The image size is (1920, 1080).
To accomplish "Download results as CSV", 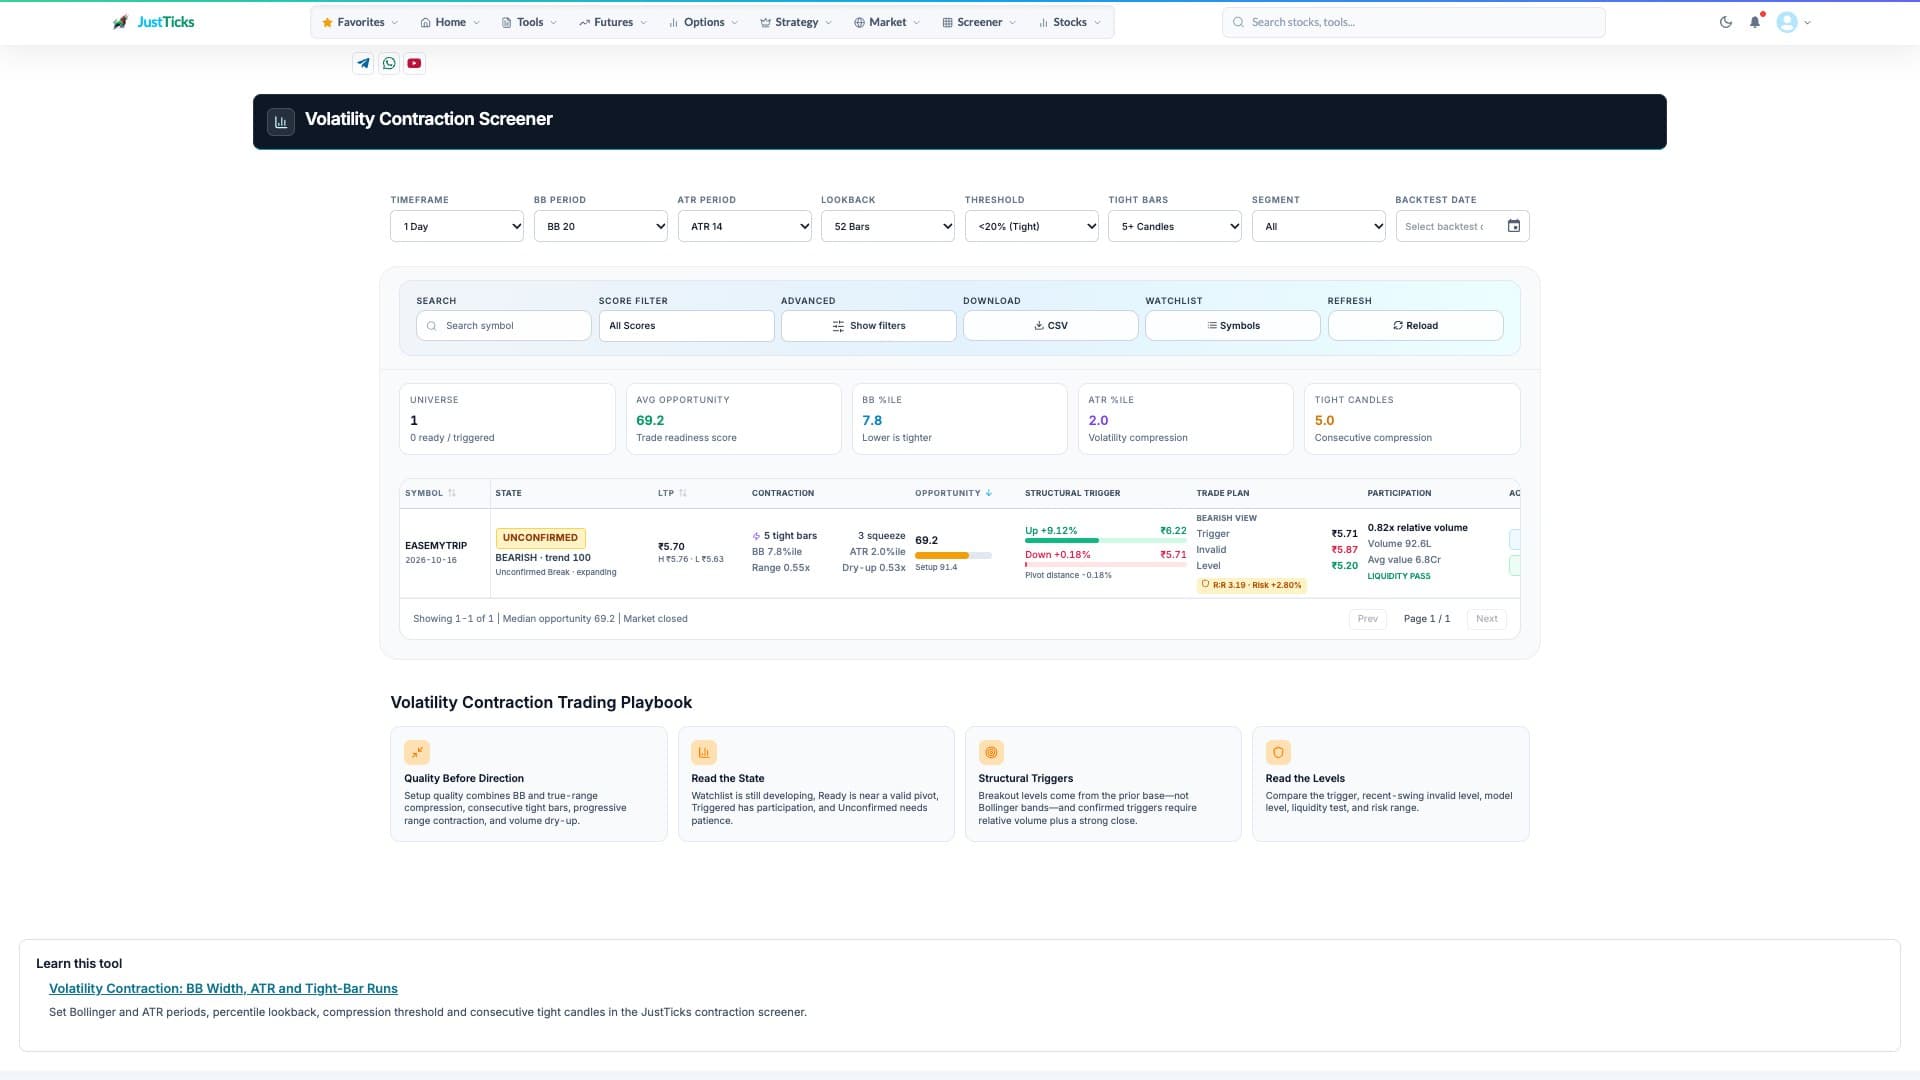I will (1050, 326).
